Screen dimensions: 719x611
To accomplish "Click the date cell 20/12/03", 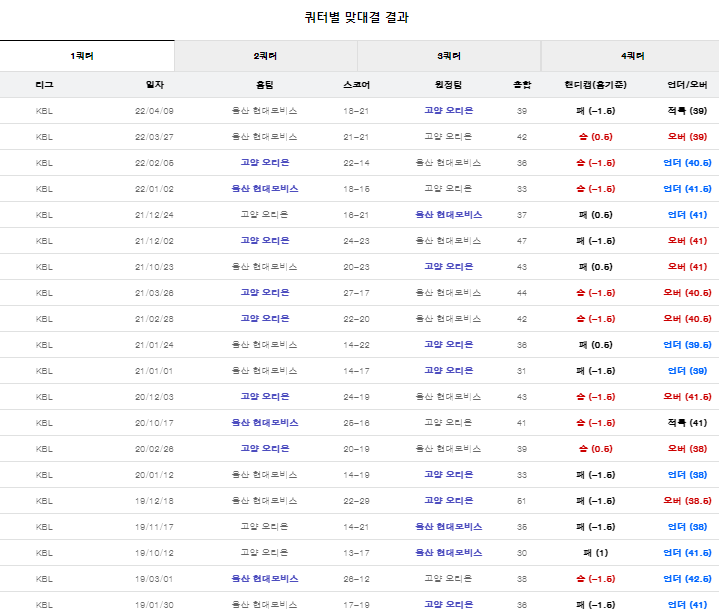I will 155,397.
